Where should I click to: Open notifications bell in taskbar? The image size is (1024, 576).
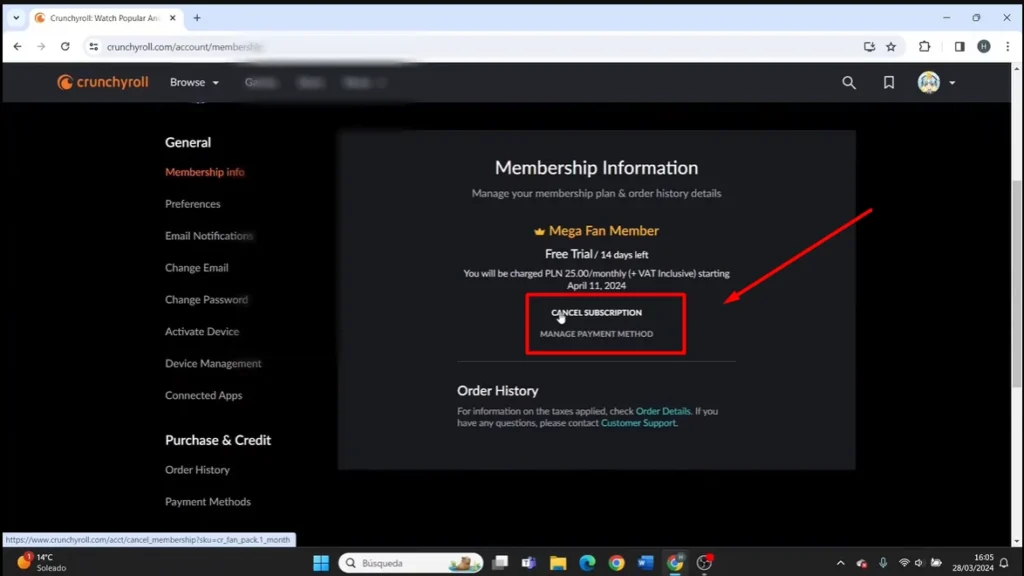pos(1004,563)
